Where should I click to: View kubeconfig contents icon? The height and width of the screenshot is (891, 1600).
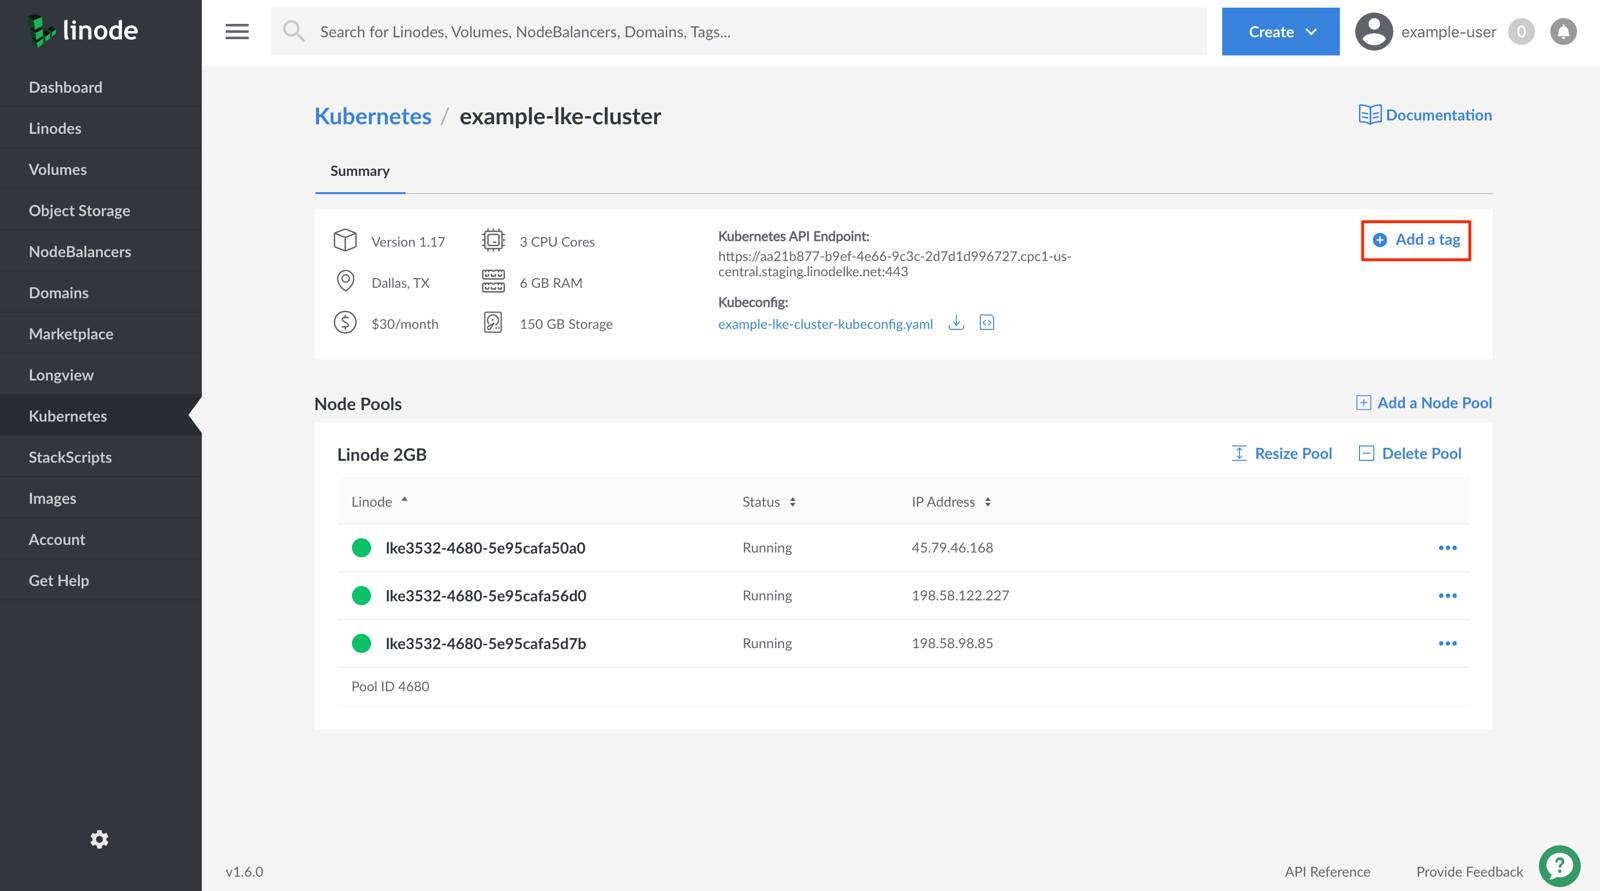(987, 322)
